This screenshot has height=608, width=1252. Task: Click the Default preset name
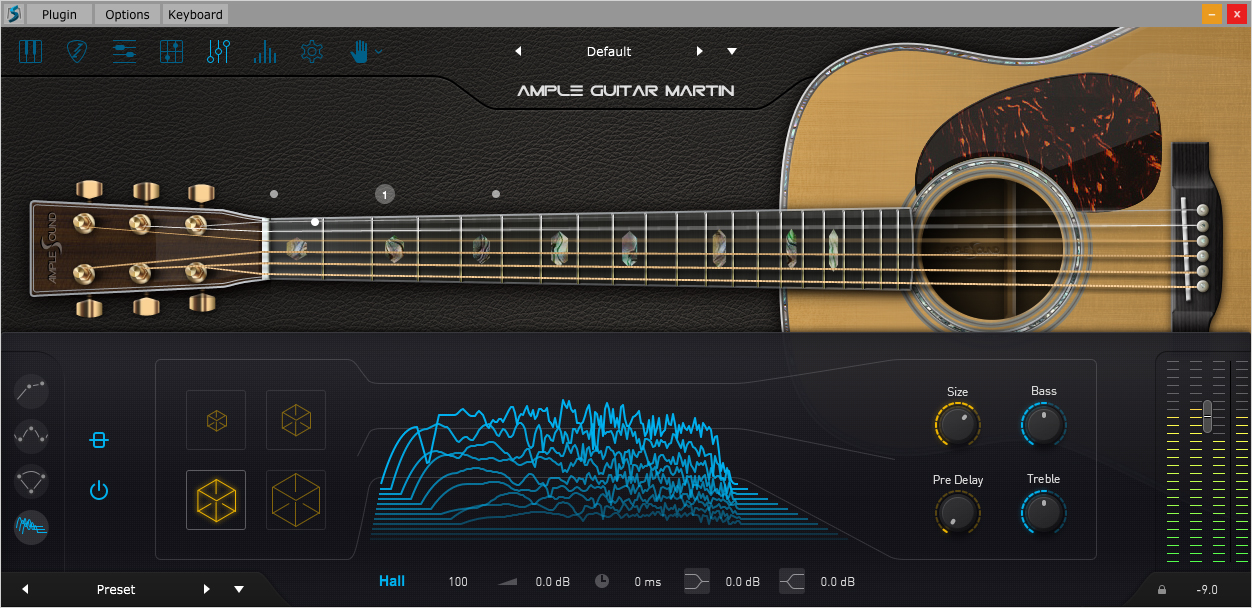(609, 51)
